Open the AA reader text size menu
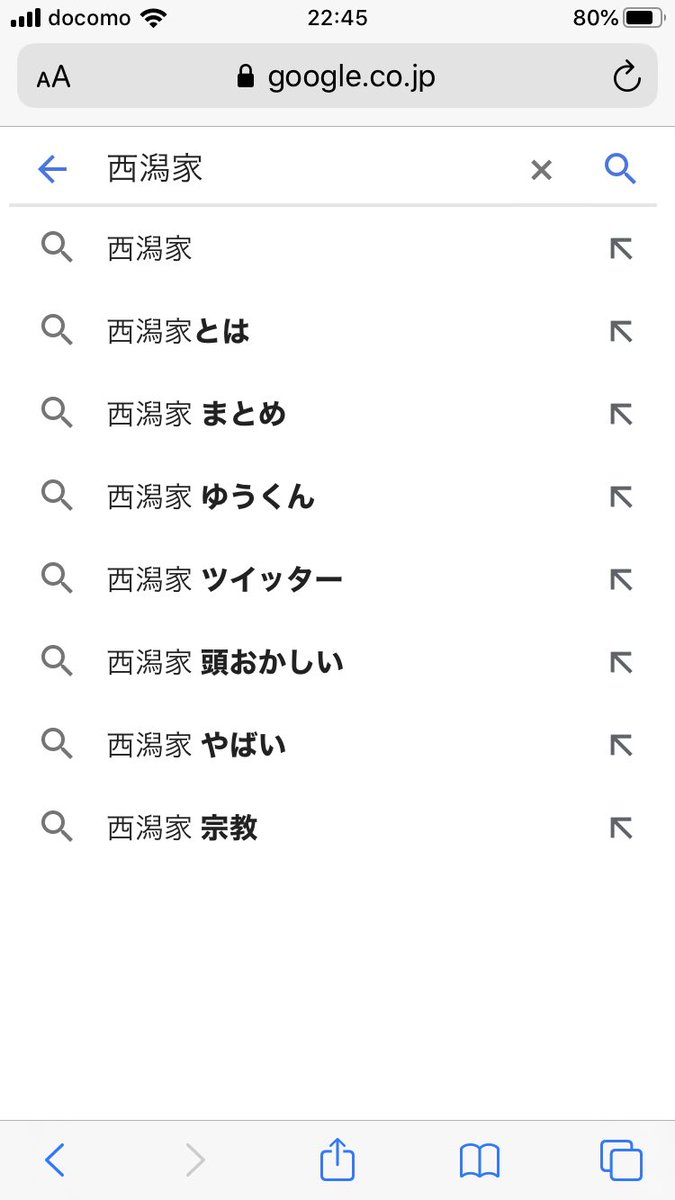The width and height of the screenshot is (675, 1200). [53, 78]
